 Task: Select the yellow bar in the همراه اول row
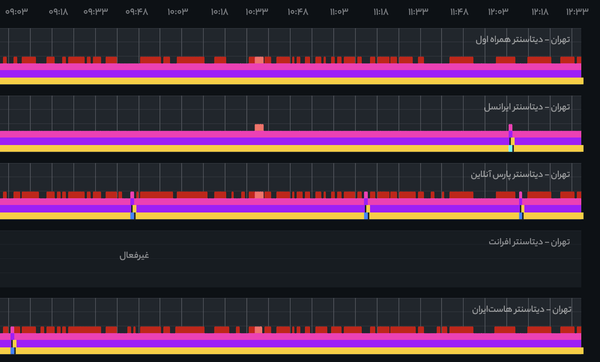pyautogui.click(x=292, y=81)
